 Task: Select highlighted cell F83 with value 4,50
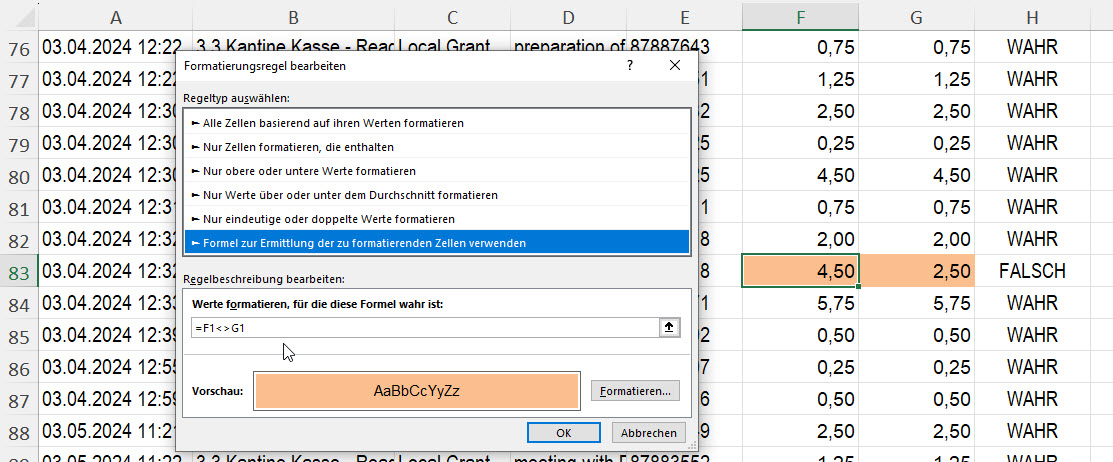click(x=800, y=271)
